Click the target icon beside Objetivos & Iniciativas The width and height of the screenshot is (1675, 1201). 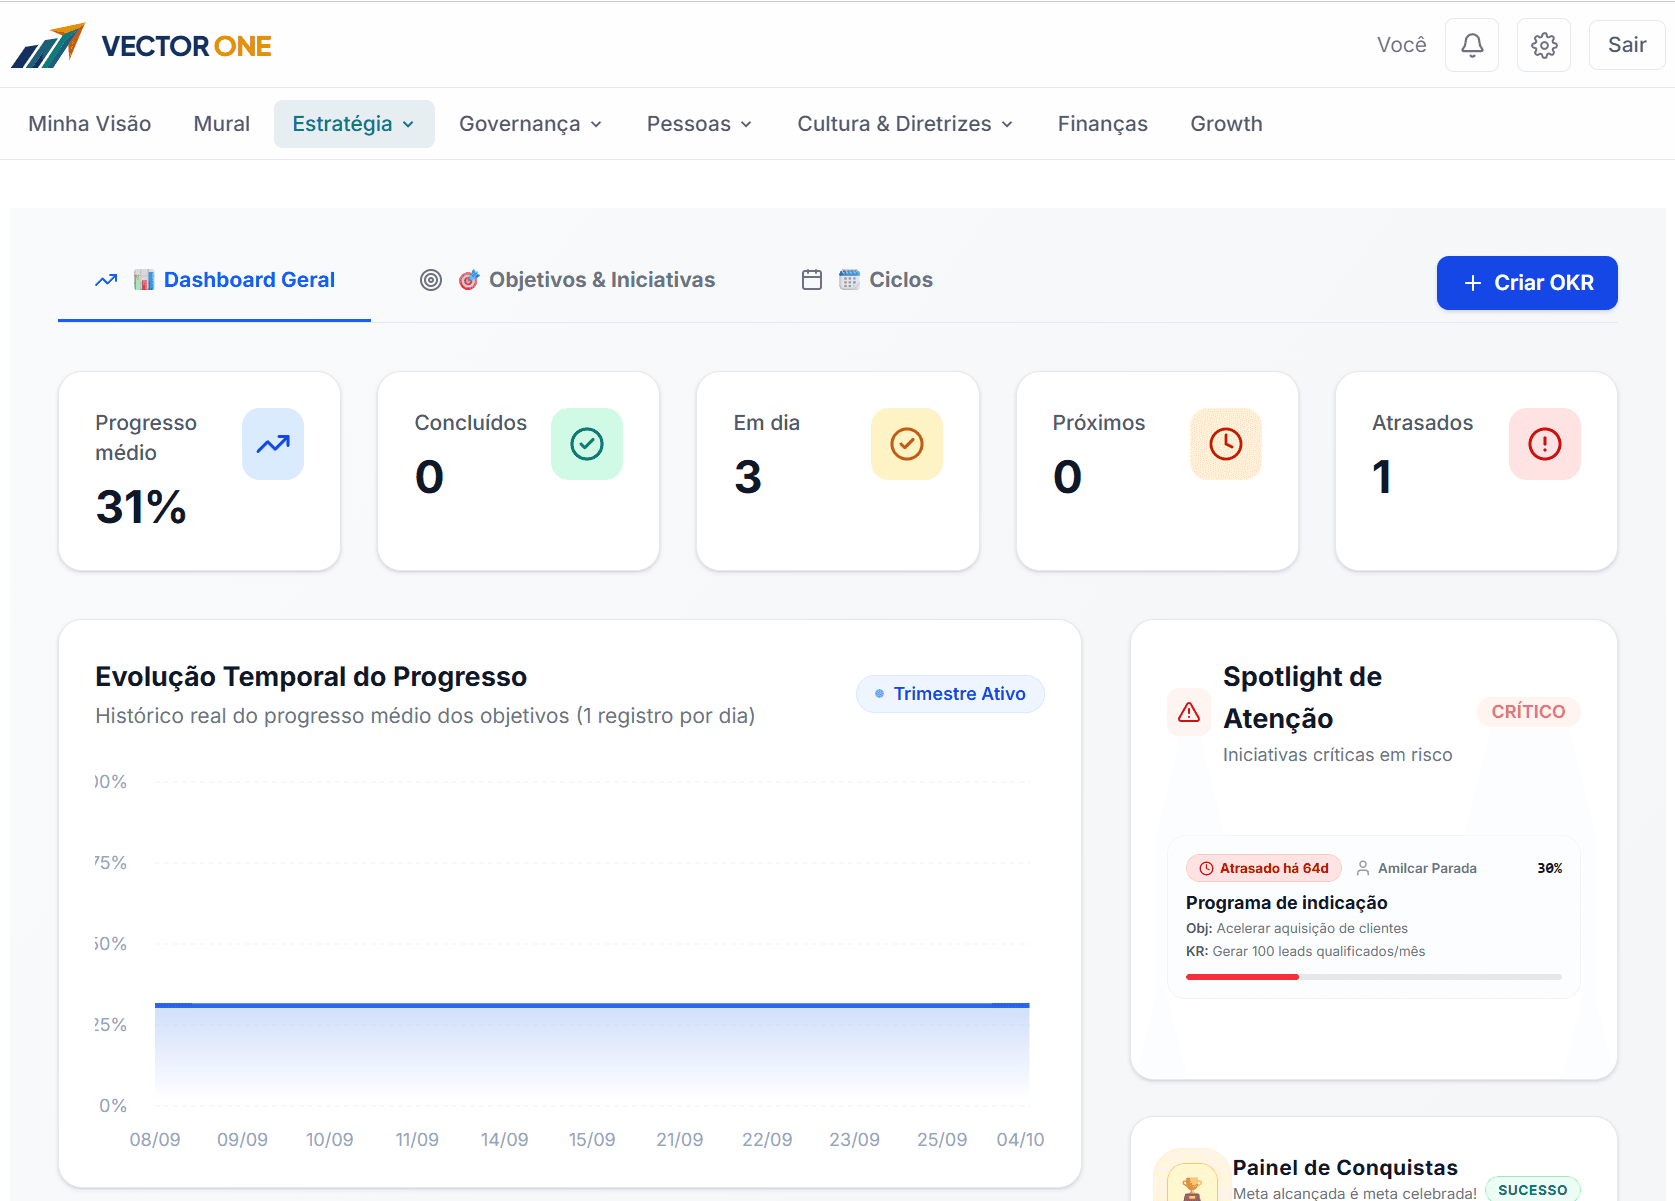tap(431, 280)
